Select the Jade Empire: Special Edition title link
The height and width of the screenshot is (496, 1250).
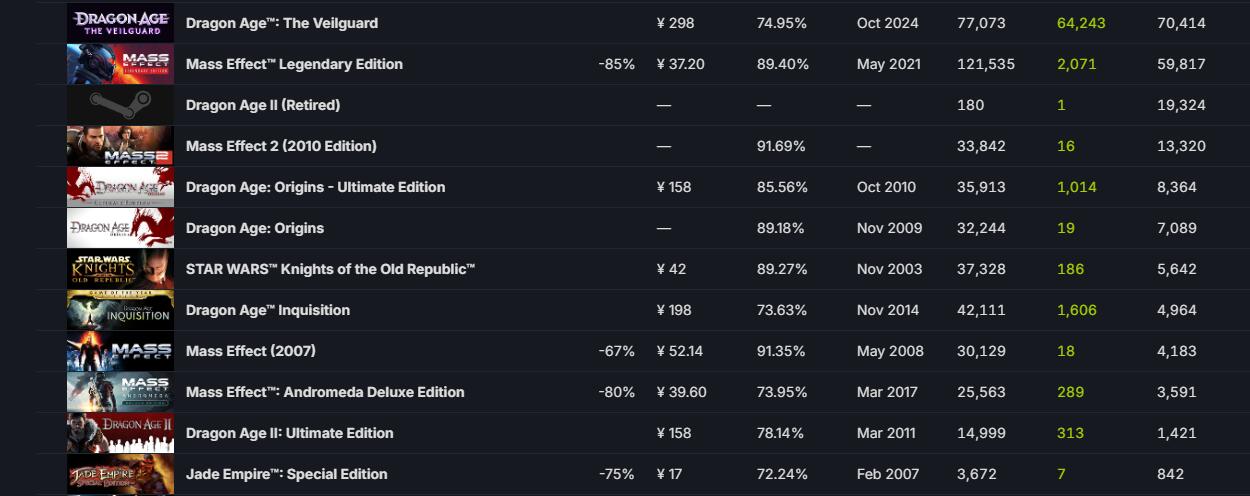286,474
